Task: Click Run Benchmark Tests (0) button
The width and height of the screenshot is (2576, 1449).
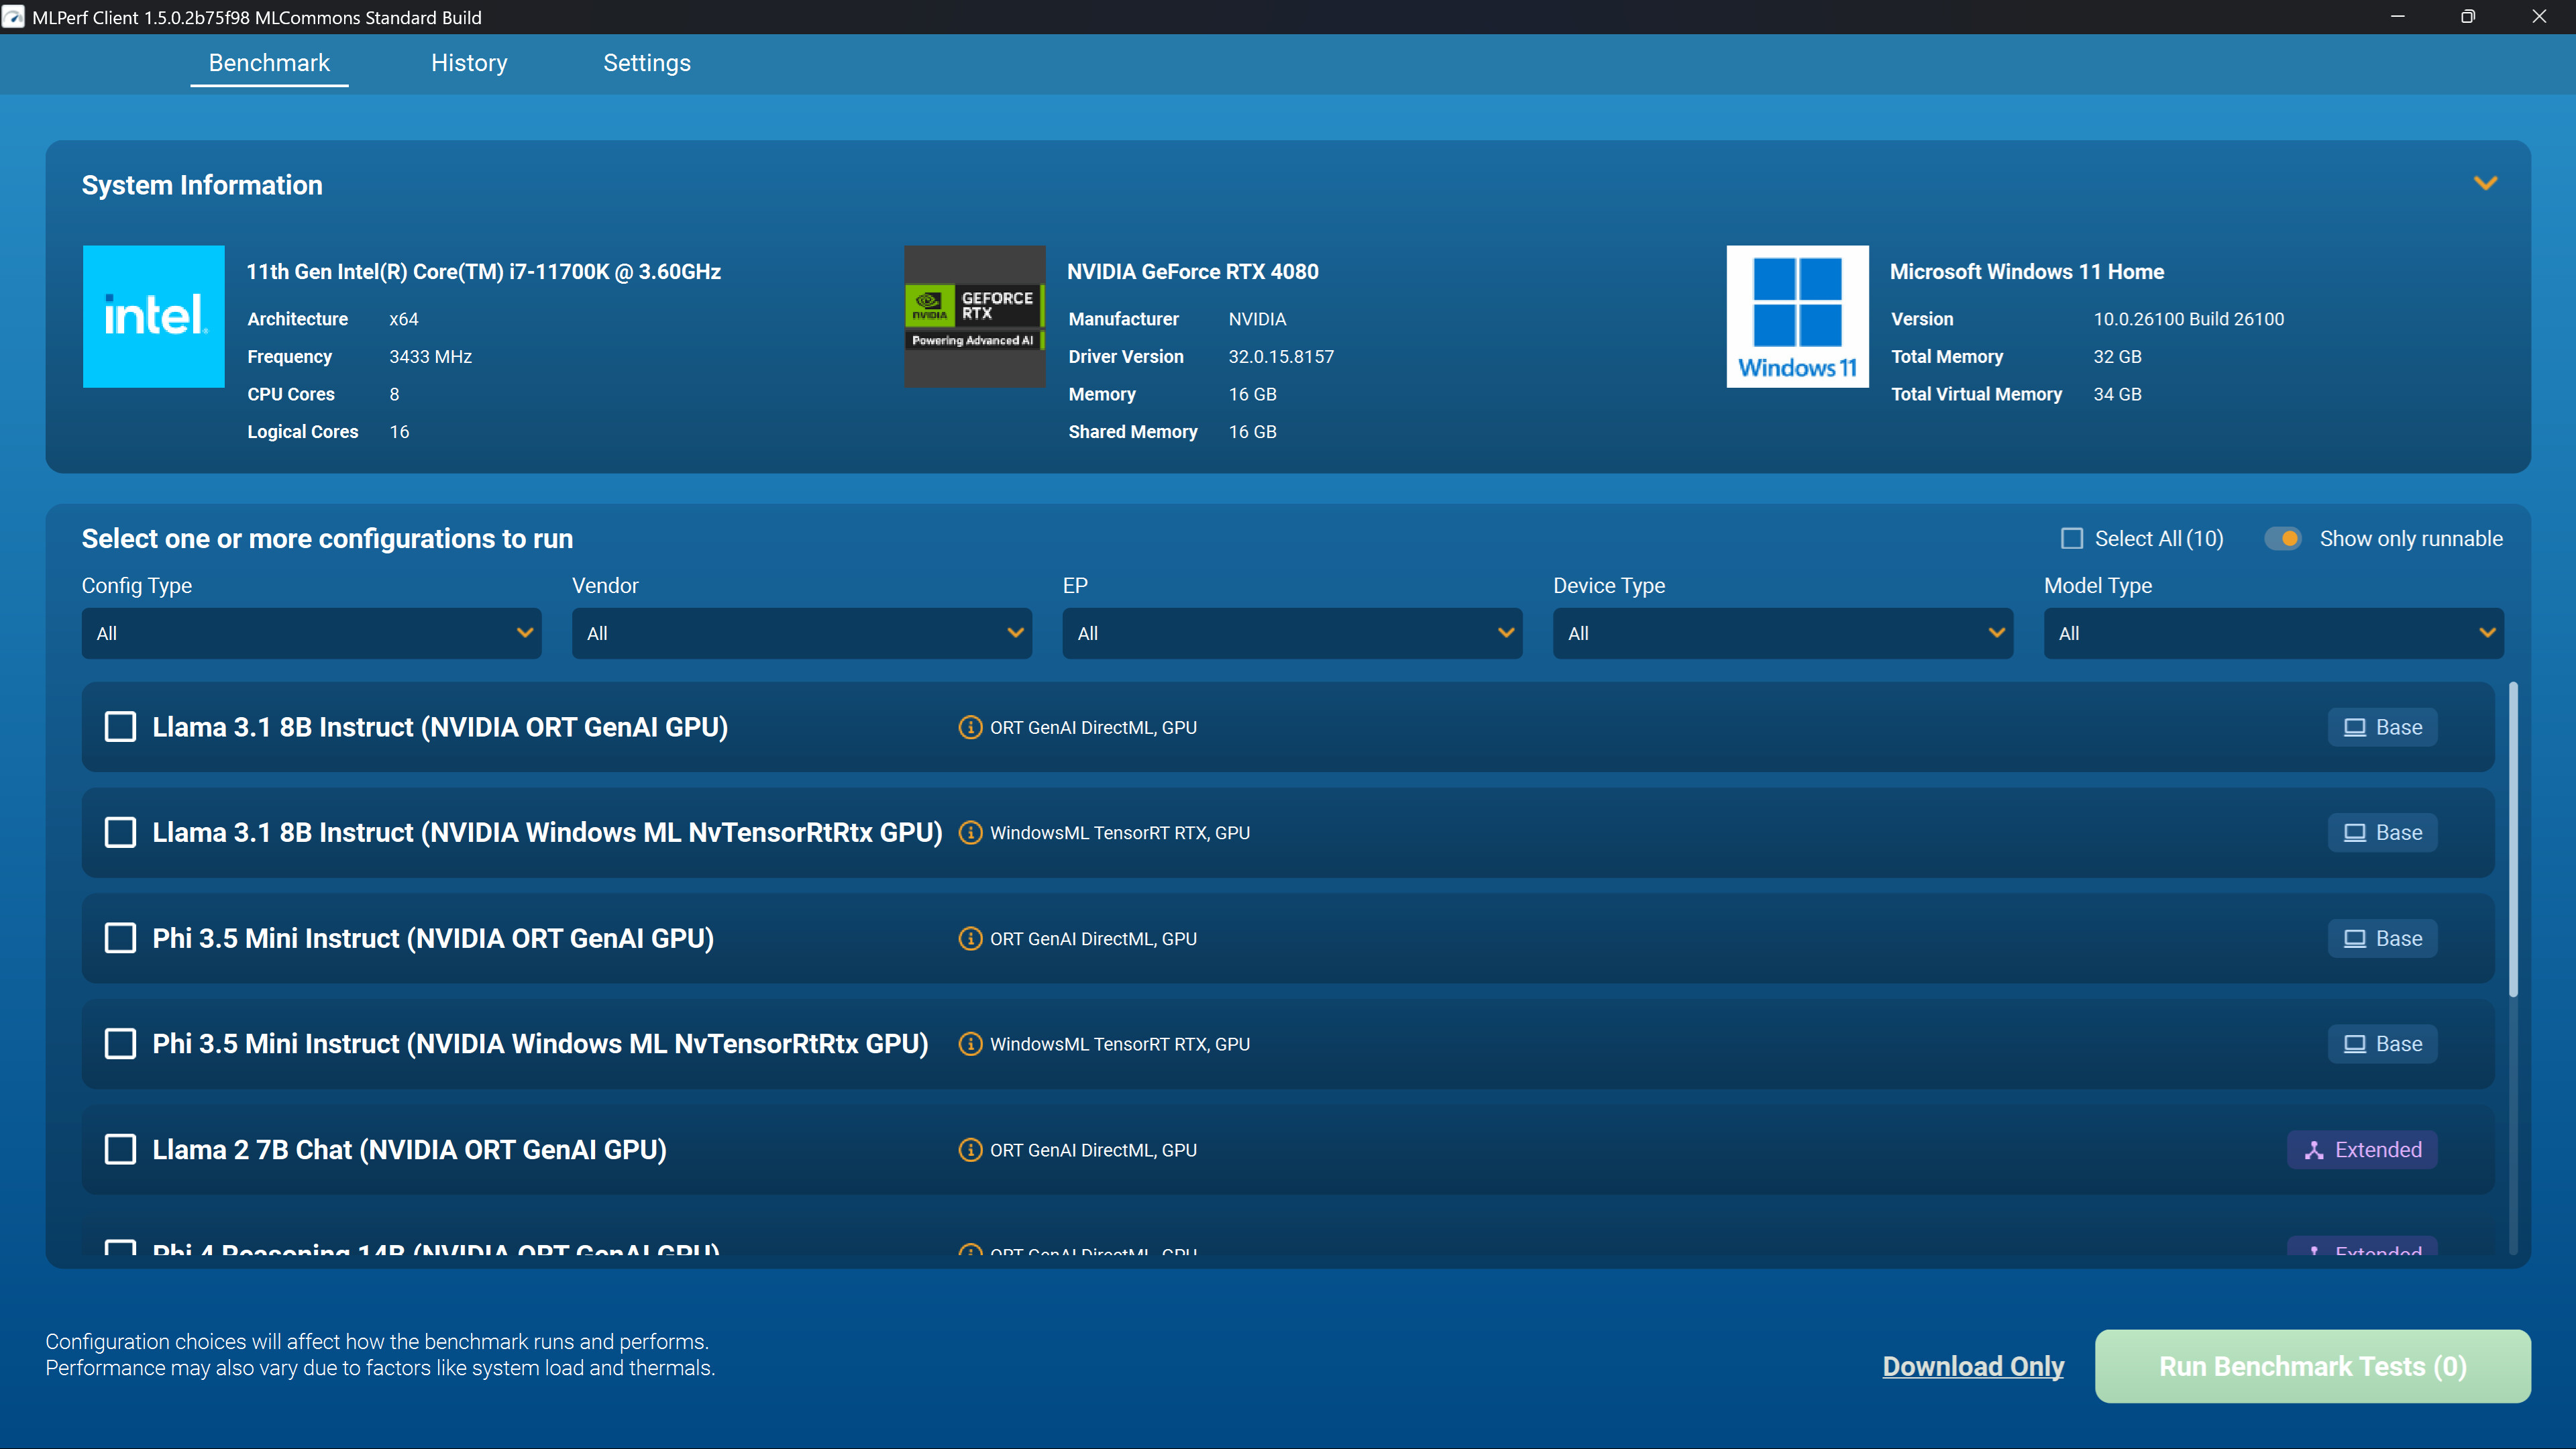Action: 2313,1366
